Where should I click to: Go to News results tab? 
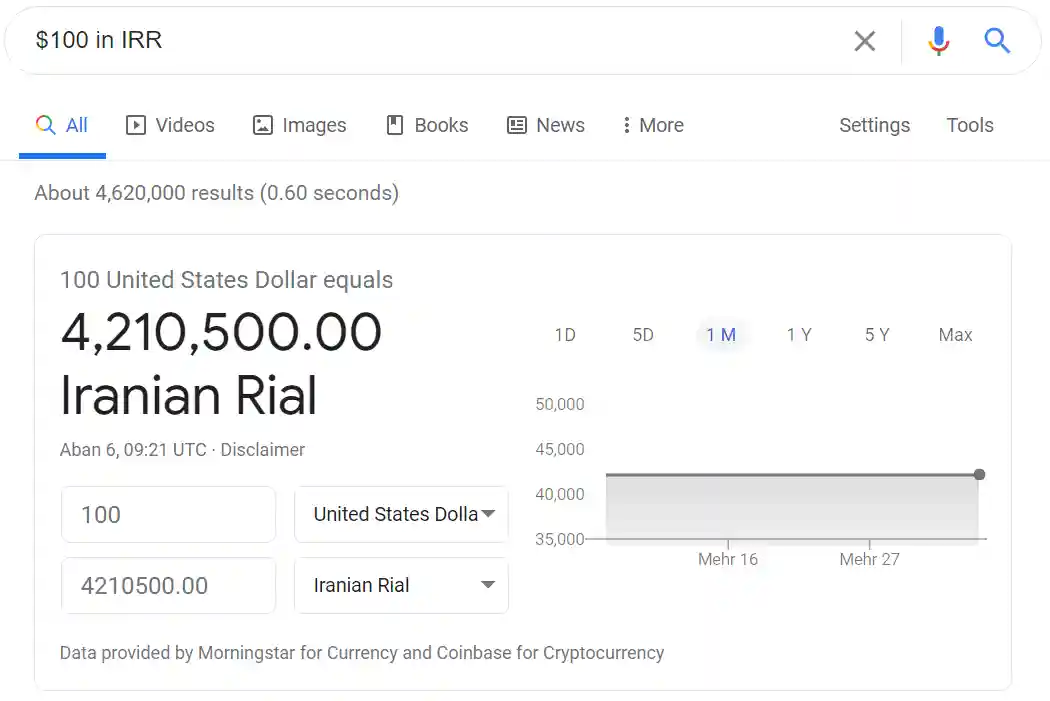tap(546, 125)
